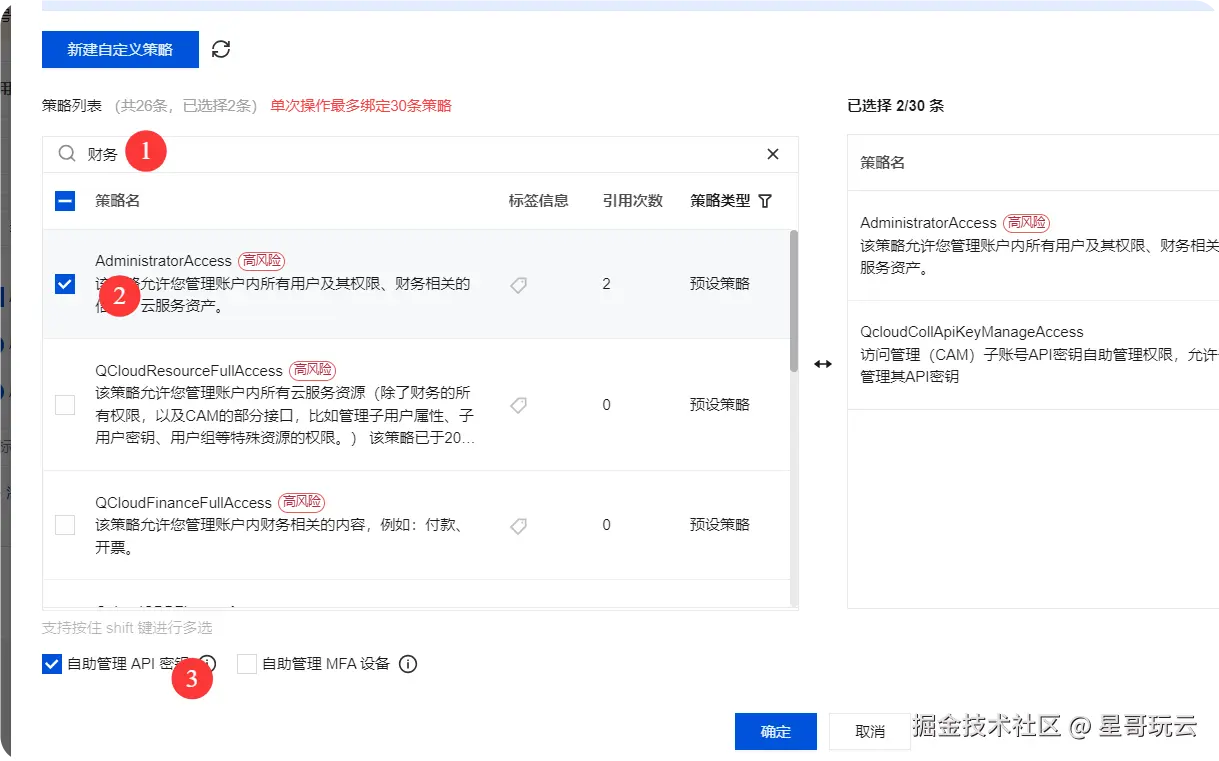The height and width of the screenshot is (761, 1219).
Task: Check the QCloudFinanceFullAccess policy checkbox
Action: [x=65, y=525]
